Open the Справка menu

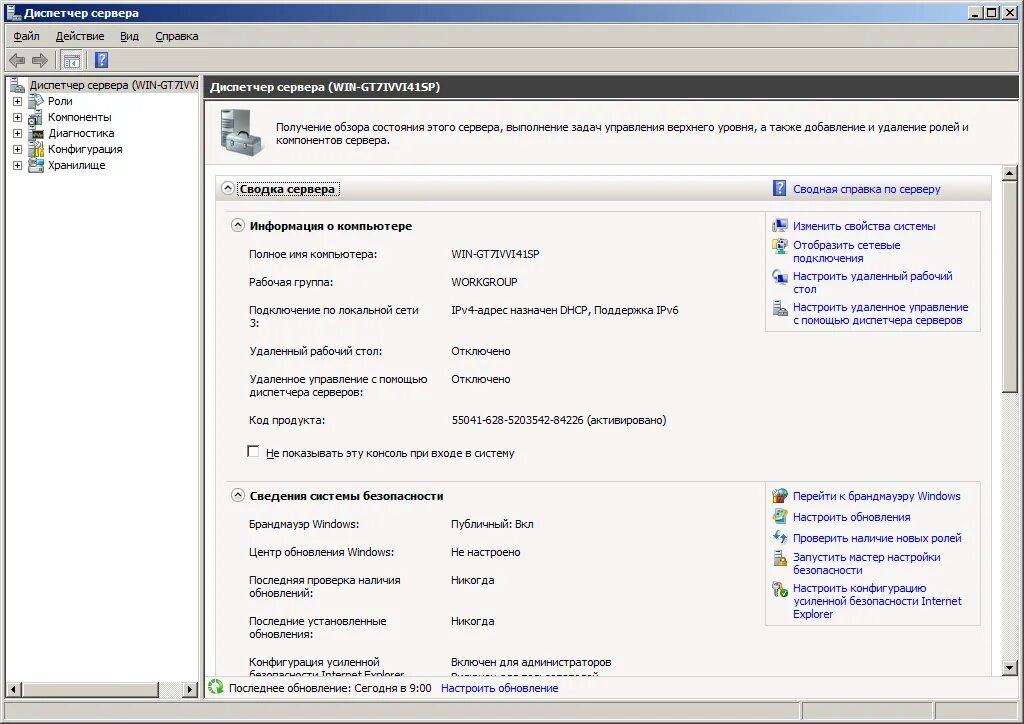tap(177, 37)
